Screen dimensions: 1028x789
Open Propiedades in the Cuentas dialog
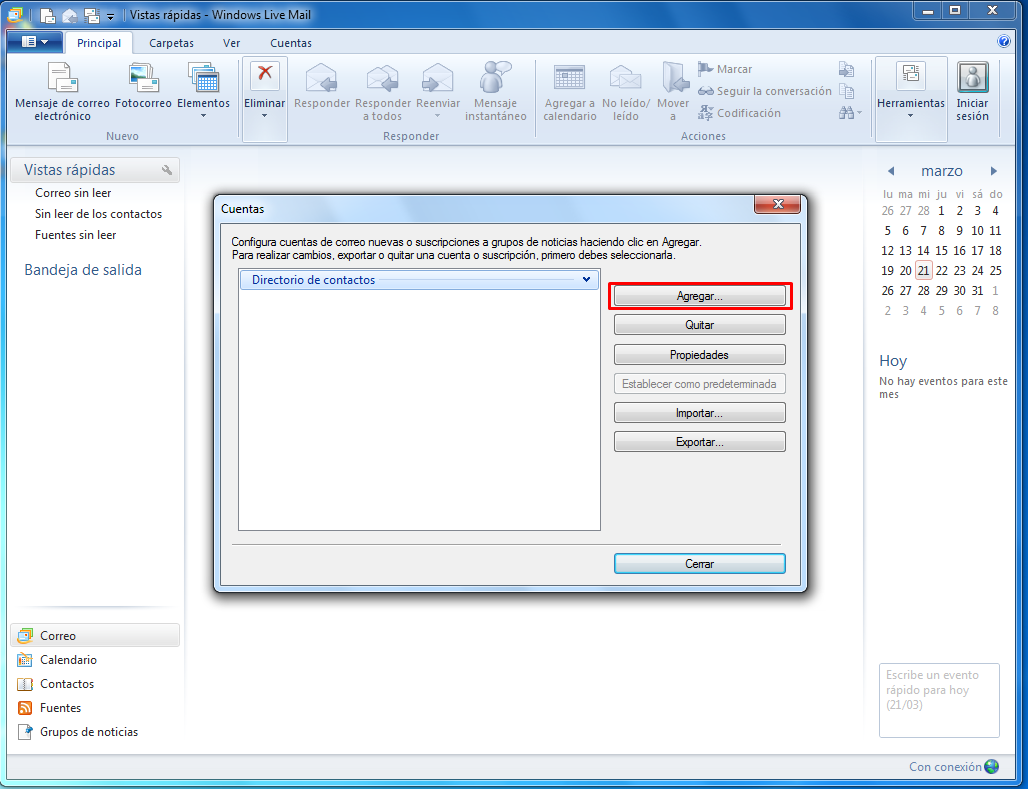pyautogui.click(x=700, y=355)
